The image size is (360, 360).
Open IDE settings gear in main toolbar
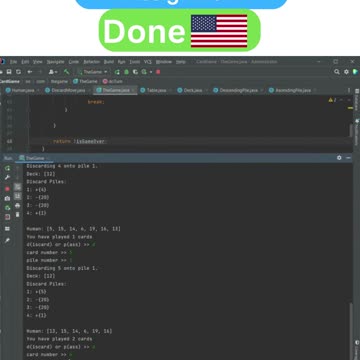click(346, 72)
